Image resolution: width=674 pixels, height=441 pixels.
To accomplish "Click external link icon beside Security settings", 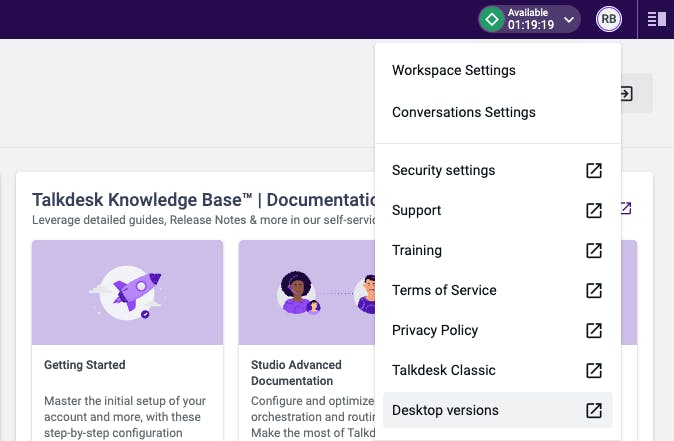I will click(x=594, y=170).
